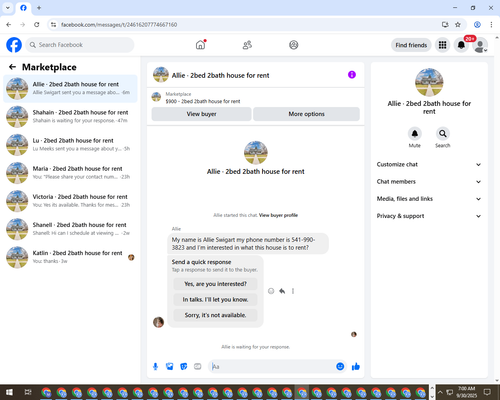
Task: Expand Media, files and links section
Action: click(x=429, y=199)
